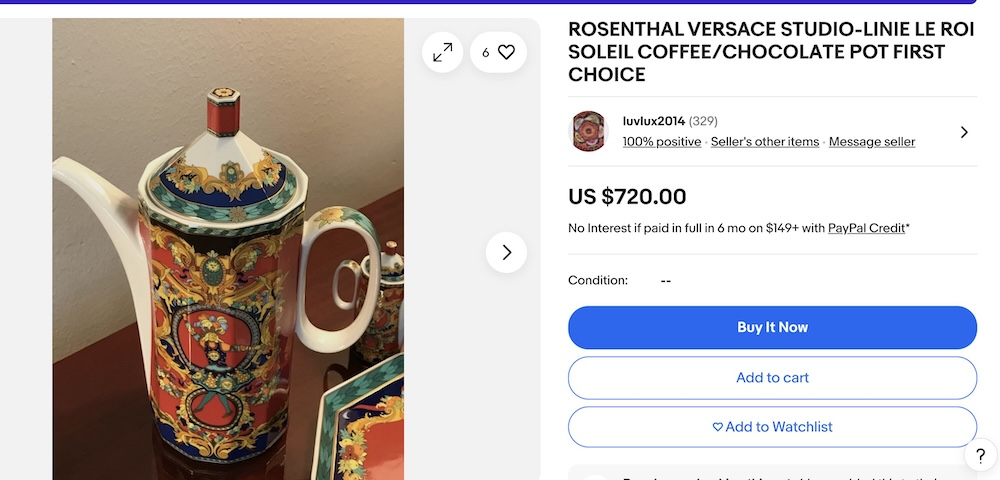The height and width of the screenshot is (480, 1000).
Task: Click the Rosenthal Versace listing title
Action: point(770,52)
